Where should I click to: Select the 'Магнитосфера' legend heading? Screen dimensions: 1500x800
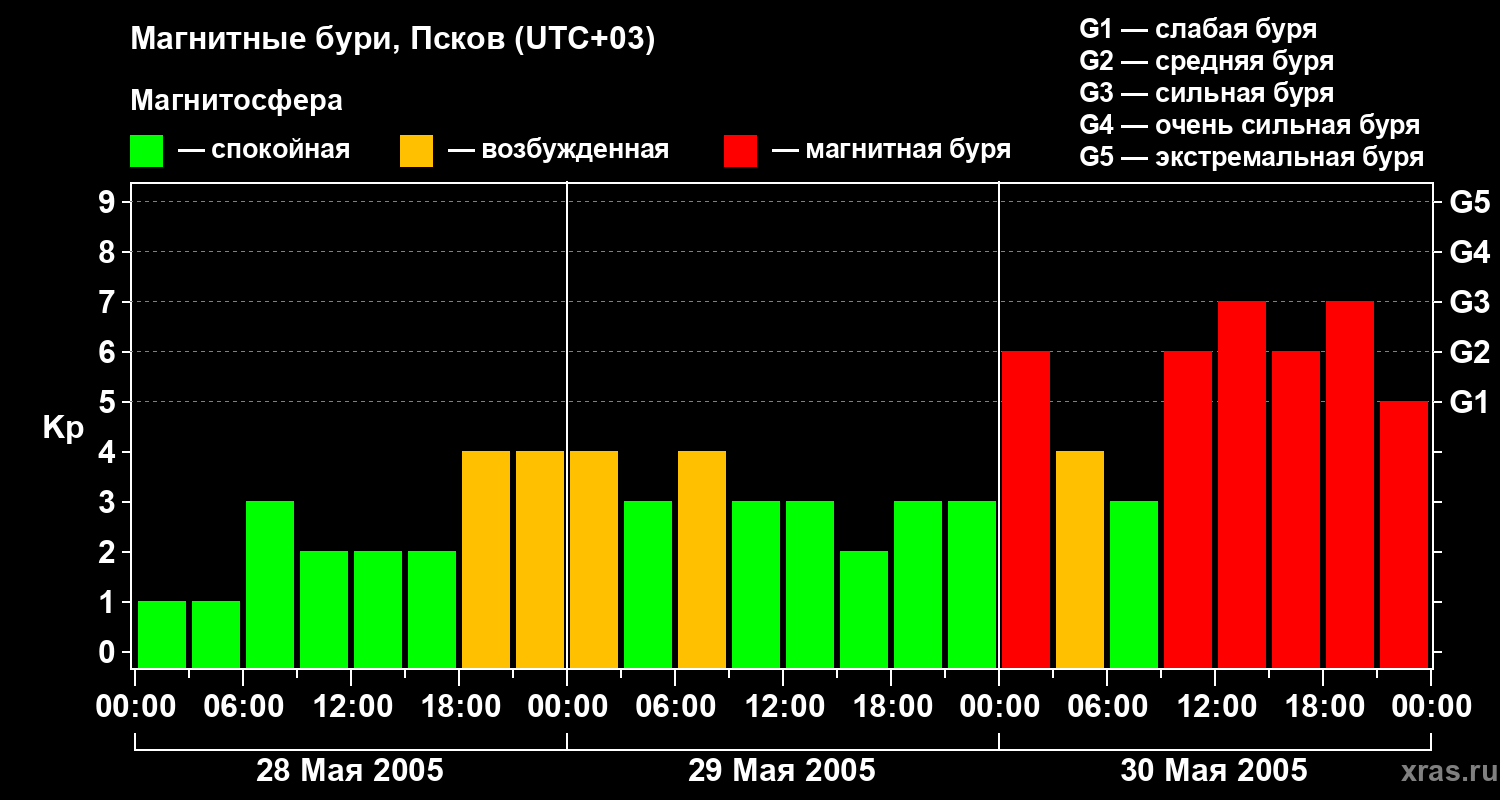click(236, 101)
